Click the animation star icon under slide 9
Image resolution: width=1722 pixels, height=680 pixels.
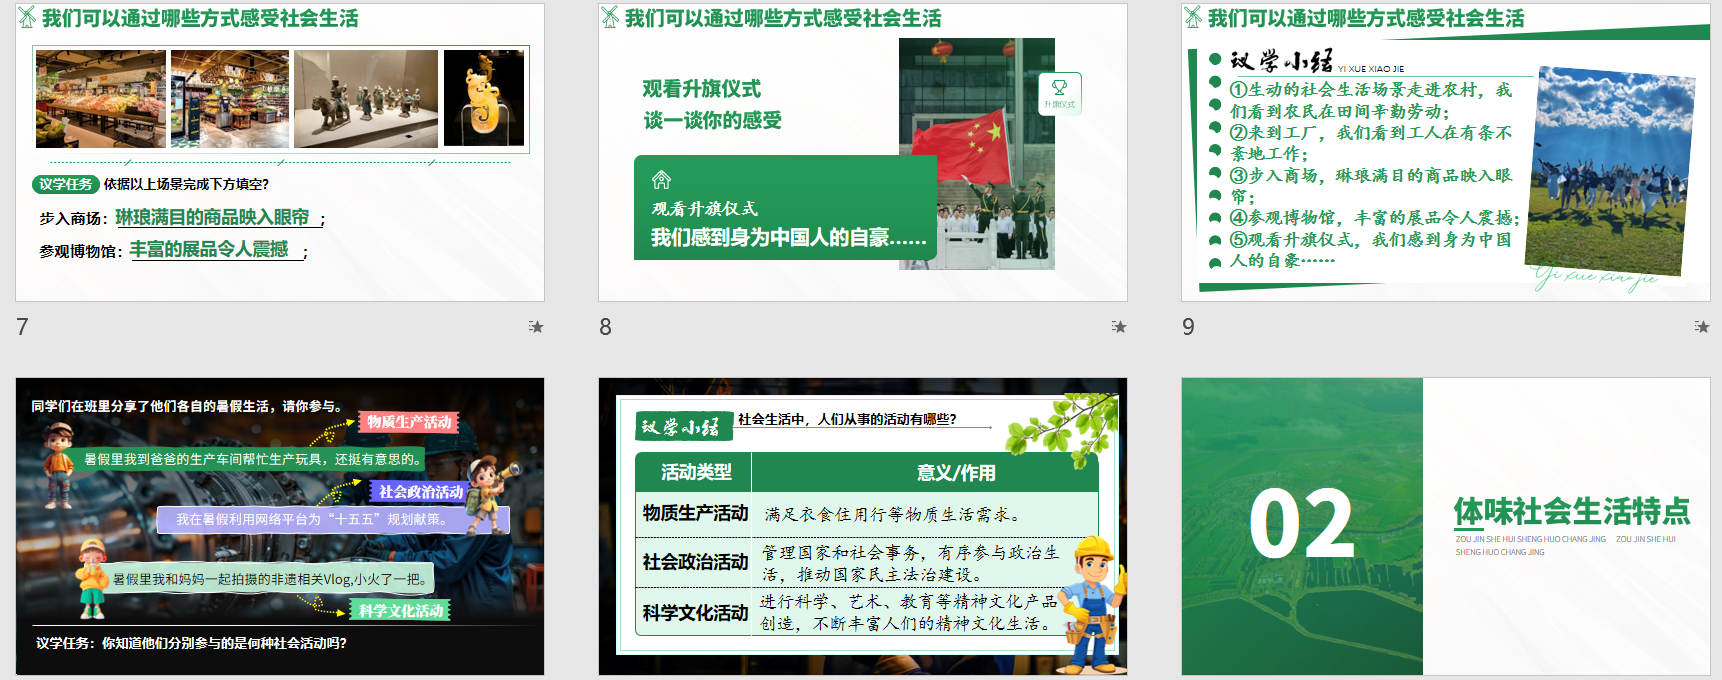tap(1701, 327)
